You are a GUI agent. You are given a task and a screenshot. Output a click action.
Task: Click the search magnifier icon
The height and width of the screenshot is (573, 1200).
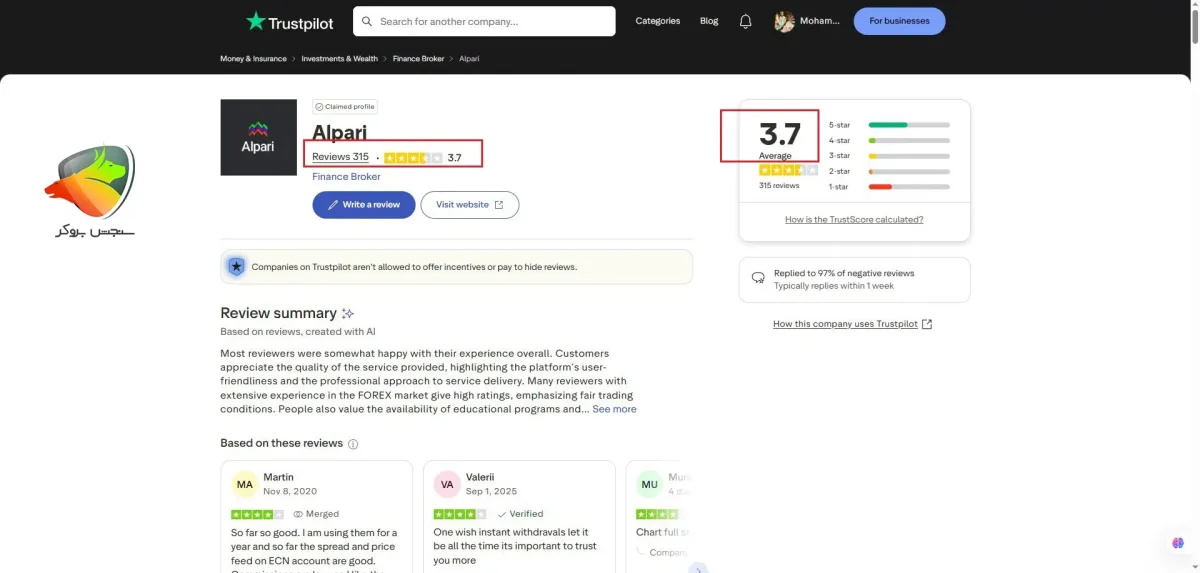coord(367,21)
